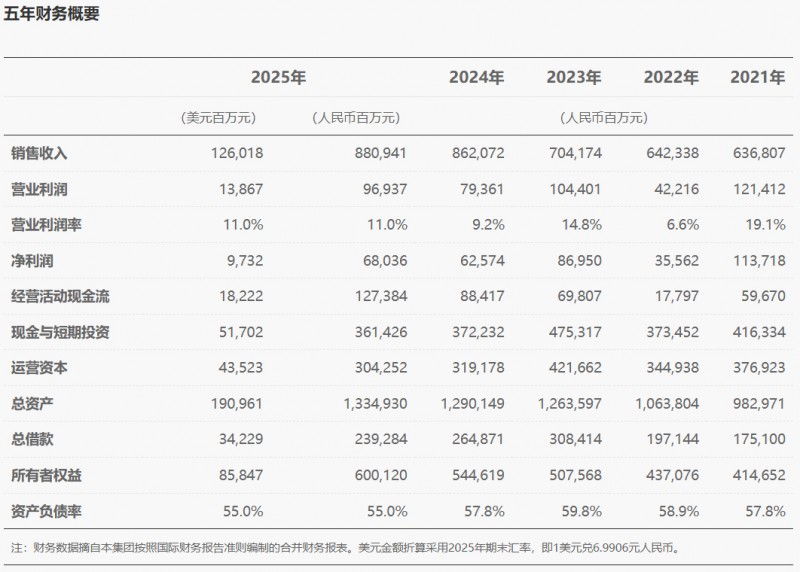Select the 2021年 column header
This screenshot has height=572, width=800.
tap(758, 77)
